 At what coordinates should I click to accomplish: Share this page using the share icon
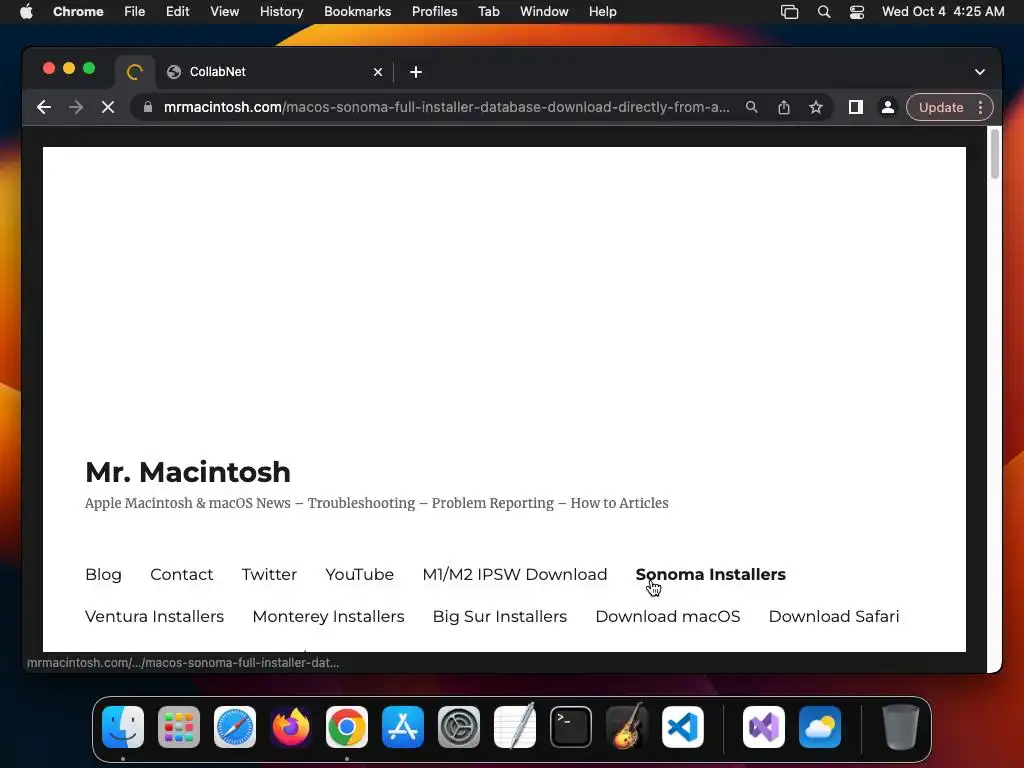point(784,107)
